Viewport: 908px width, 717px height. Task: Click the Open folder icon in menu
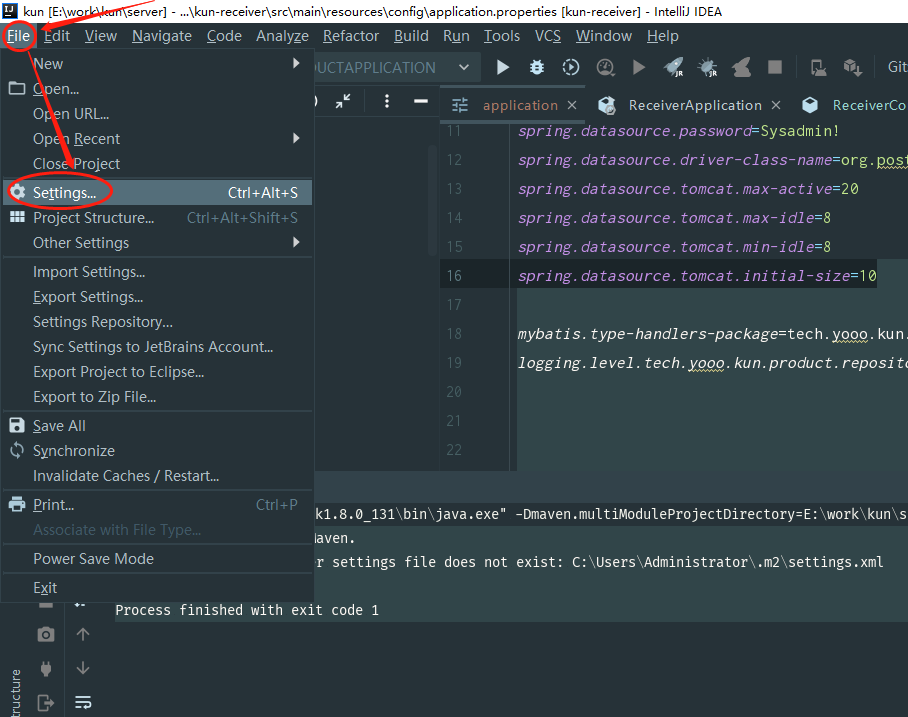point(17,89)
